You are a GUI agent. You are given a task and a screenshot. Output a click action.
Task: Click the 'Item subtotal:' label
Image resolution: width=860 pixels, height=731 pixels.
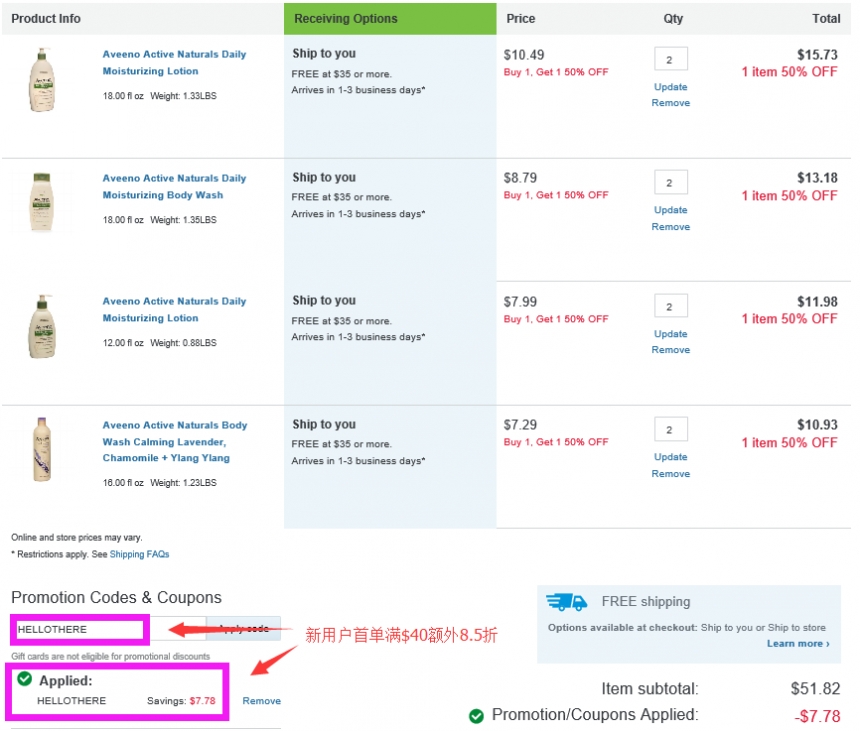click(x=650, y=689)
